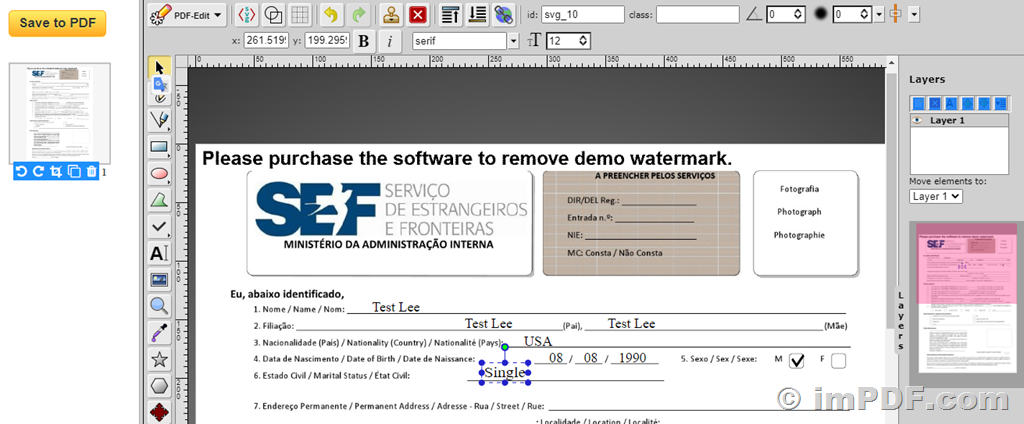Click the duplicate page icon under thumbnail
The width and height of the screenshot is (1024, 424).
click(74, 172)
